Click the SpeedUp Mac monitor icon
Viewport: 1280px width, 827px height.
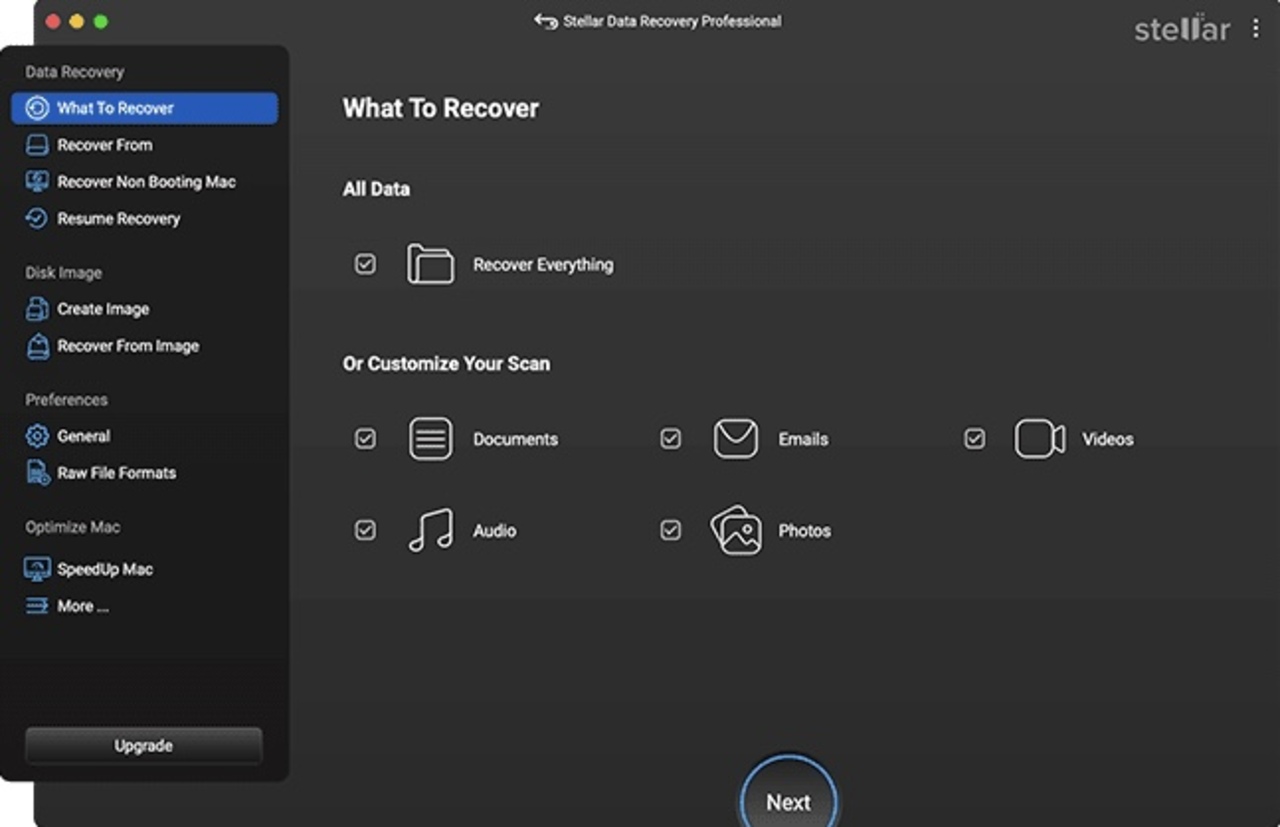pos(37,569)
